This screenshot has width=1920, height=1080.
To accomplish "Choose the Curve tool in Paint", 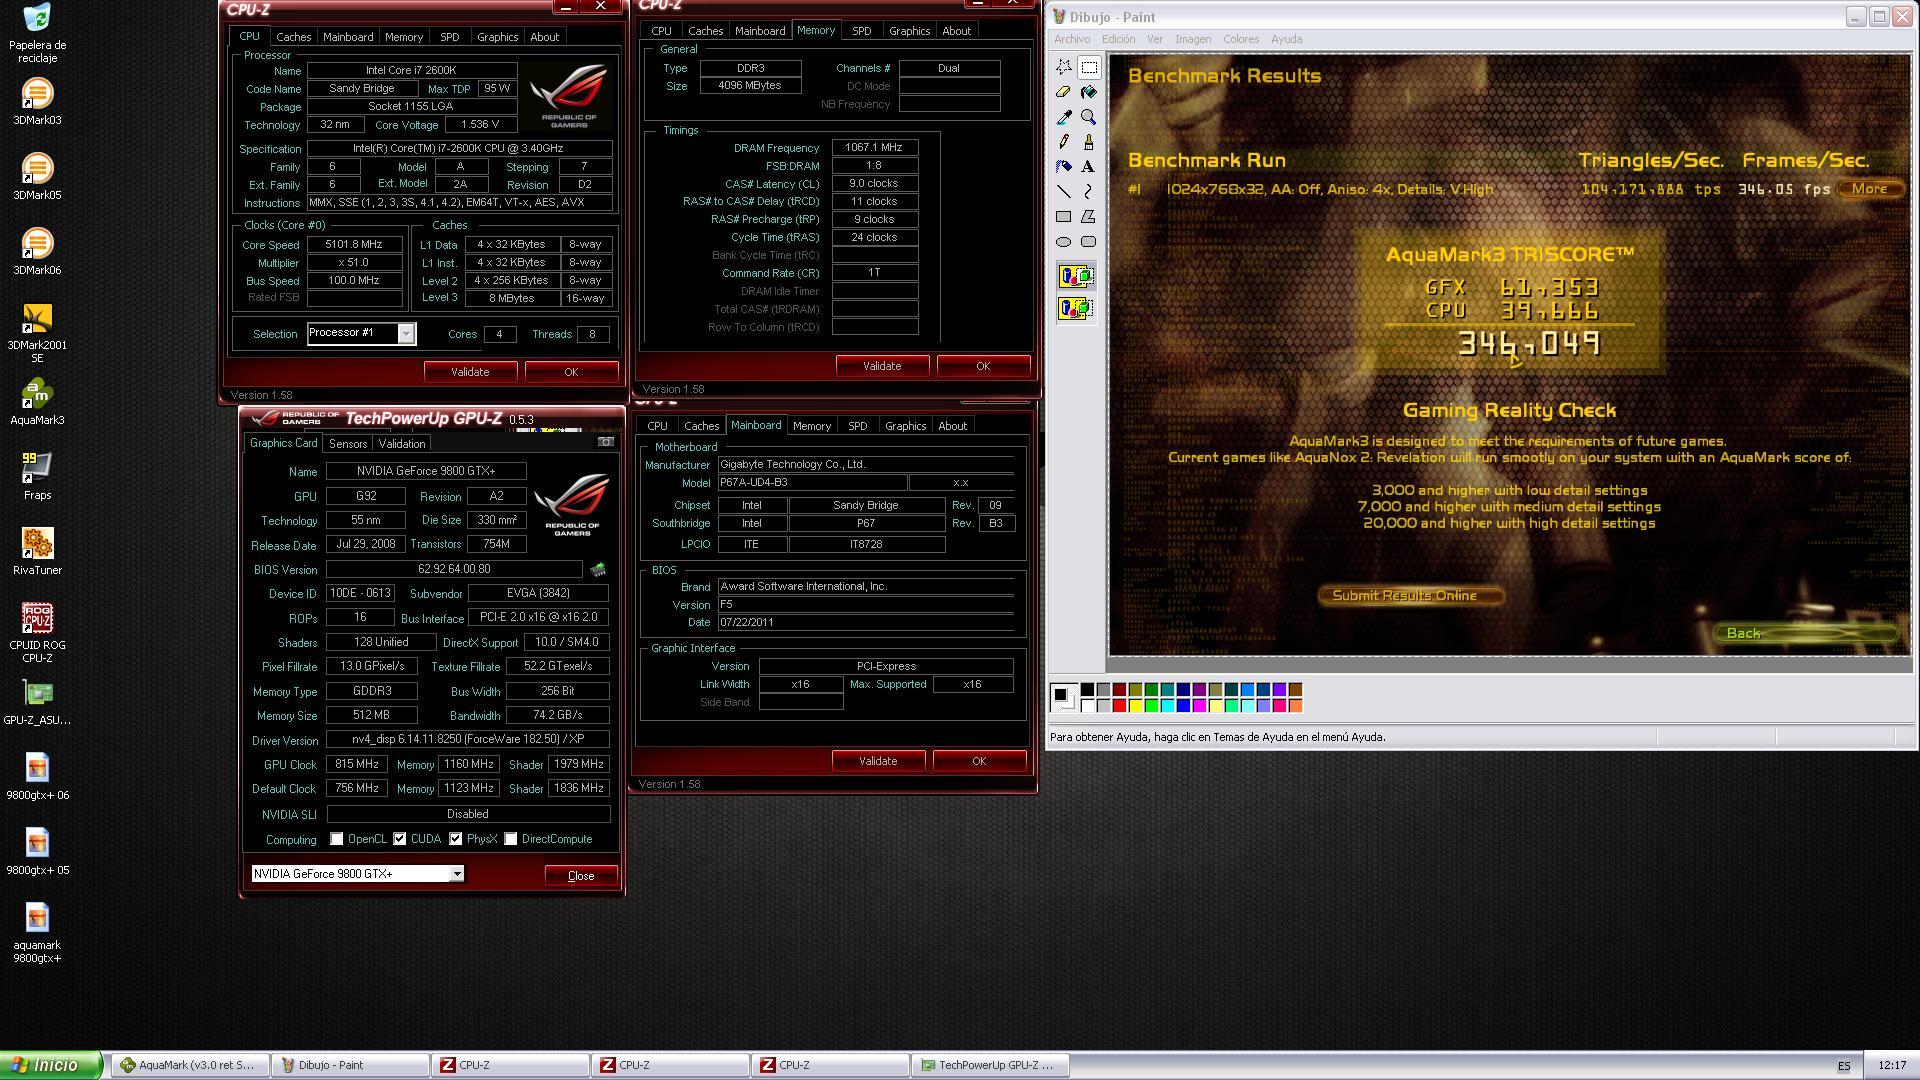I will pos(1089,192).
